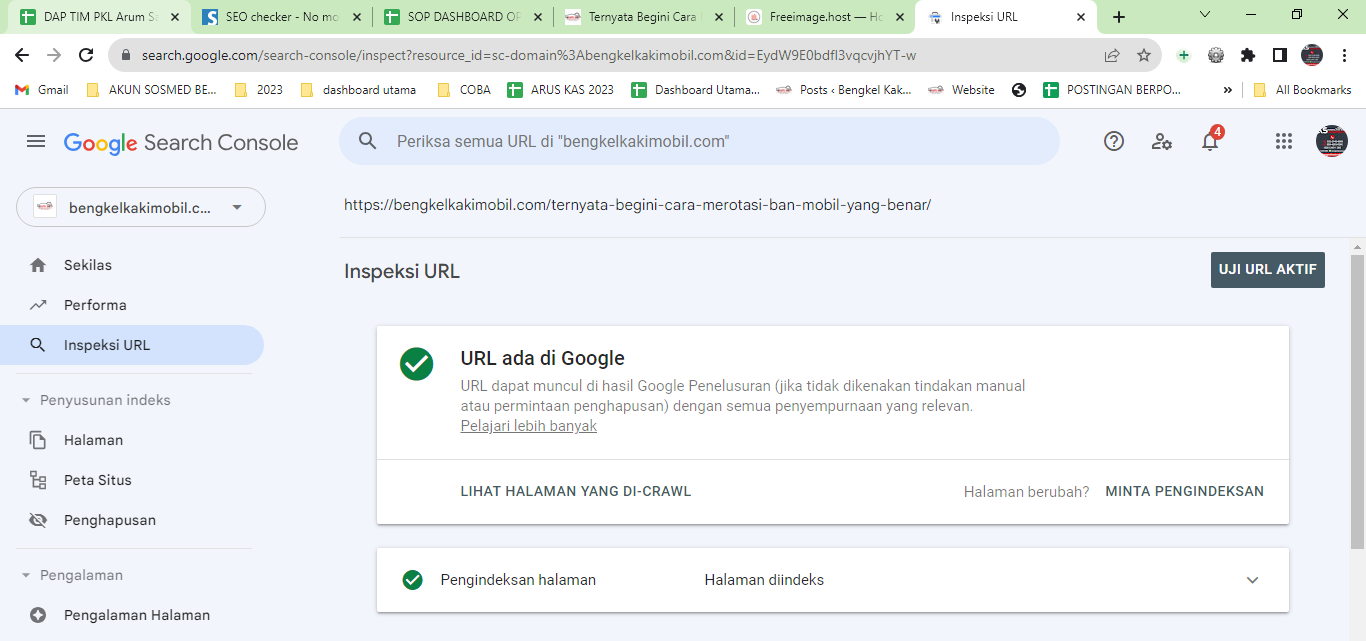1366x641 pixels.
Task: Click the page vertical scrollbar
Action: (1357, 400)
